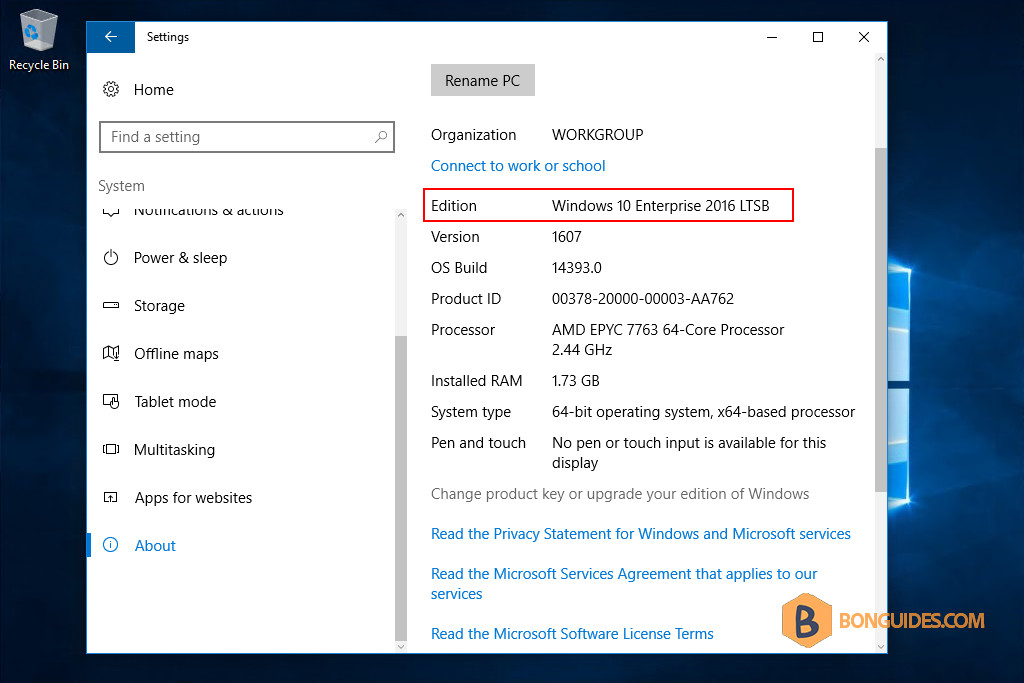Click the Rename PC button
Screen dimensions: 1024x683
coord(483,80)
